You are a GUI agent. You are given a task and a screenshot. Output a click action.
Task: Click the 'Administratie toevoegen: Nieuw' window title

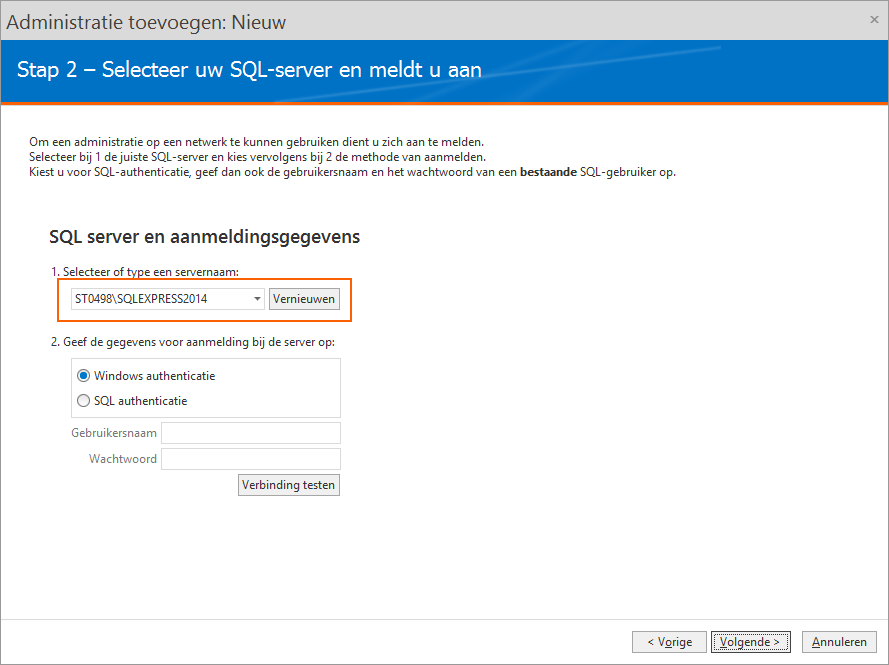[x=146, y=23]
